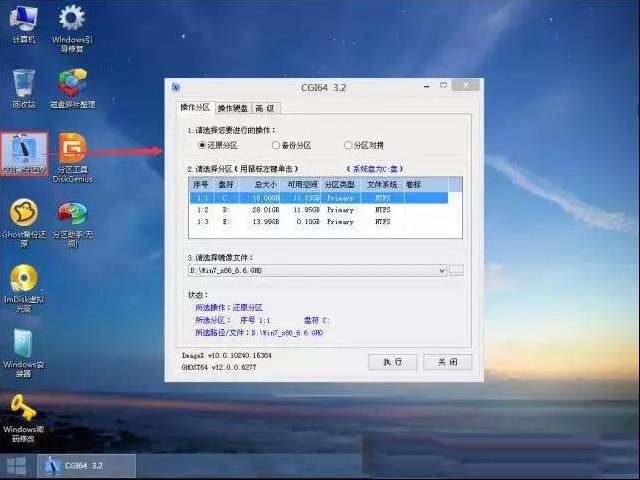Click the Windows Start button
Image resolution: width=640 pixels, height=480 pixels.
click(x=16, y=466)
